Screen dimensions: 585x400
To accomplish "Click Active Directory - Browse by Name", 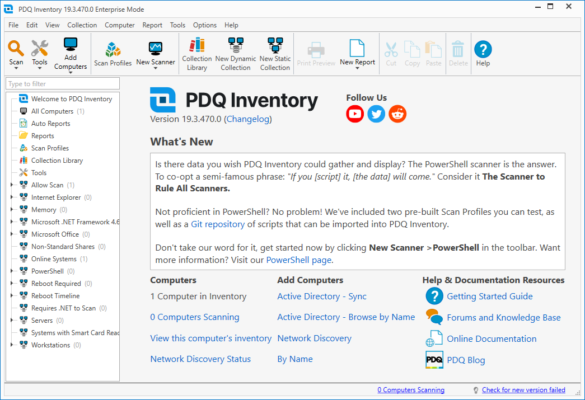I will pos(346,317).
